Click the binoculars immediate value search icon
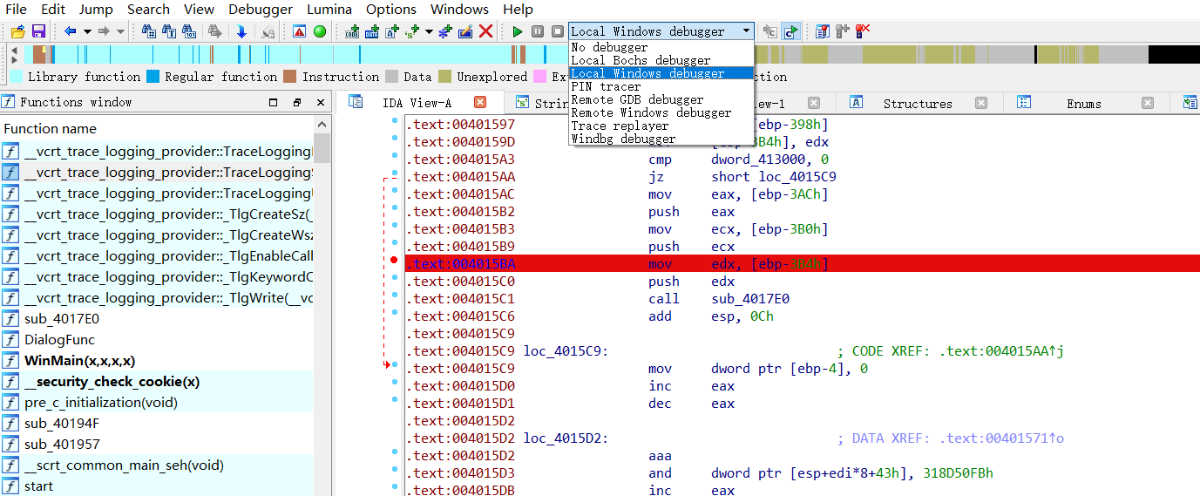The width and height of the screenshot is (1200, 496). [188, 31]
